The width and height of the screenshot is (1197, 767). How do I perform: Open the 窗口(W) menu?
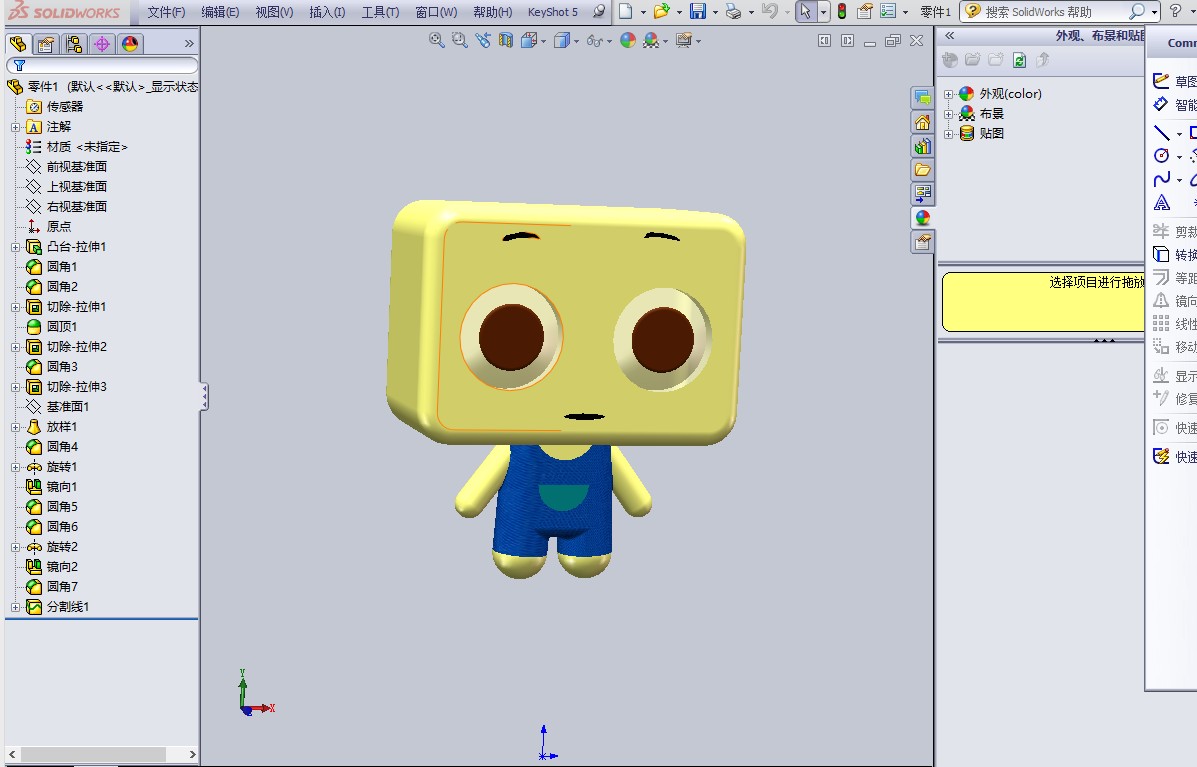(436, 12)
